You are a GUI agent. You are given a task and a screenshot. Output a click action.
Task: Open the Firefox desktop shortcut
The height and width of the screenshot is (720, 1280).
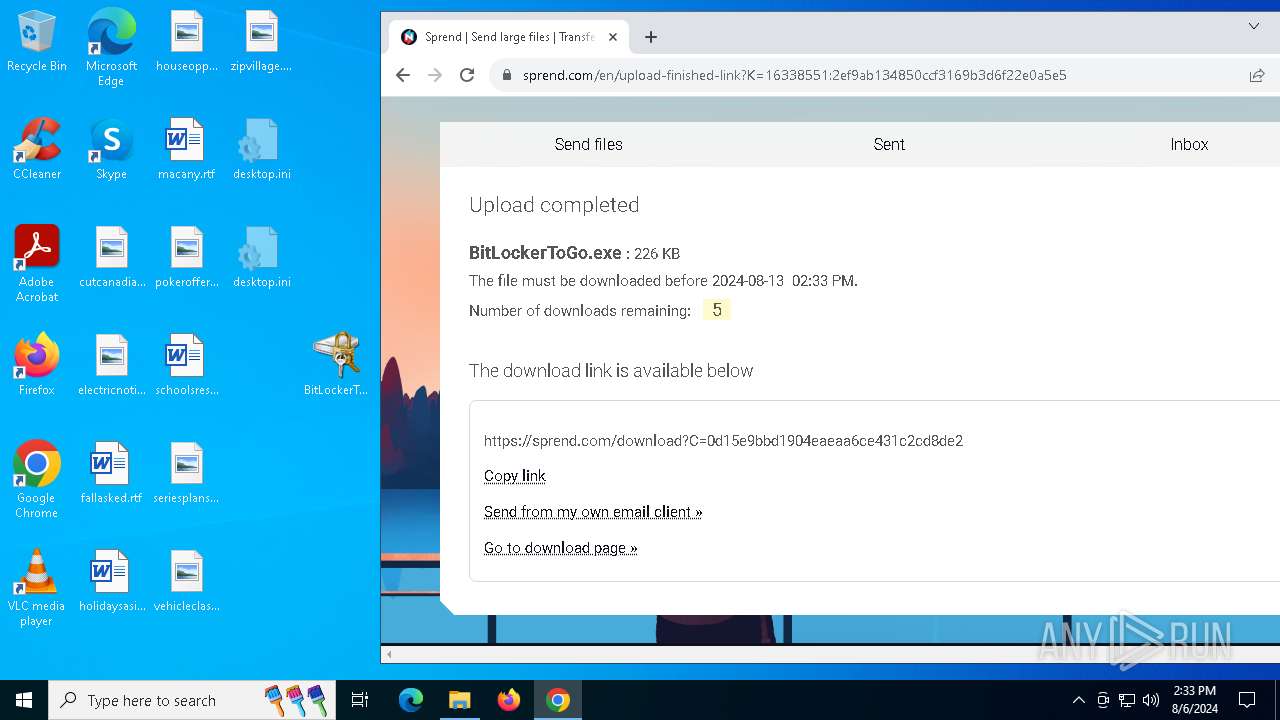37,366
